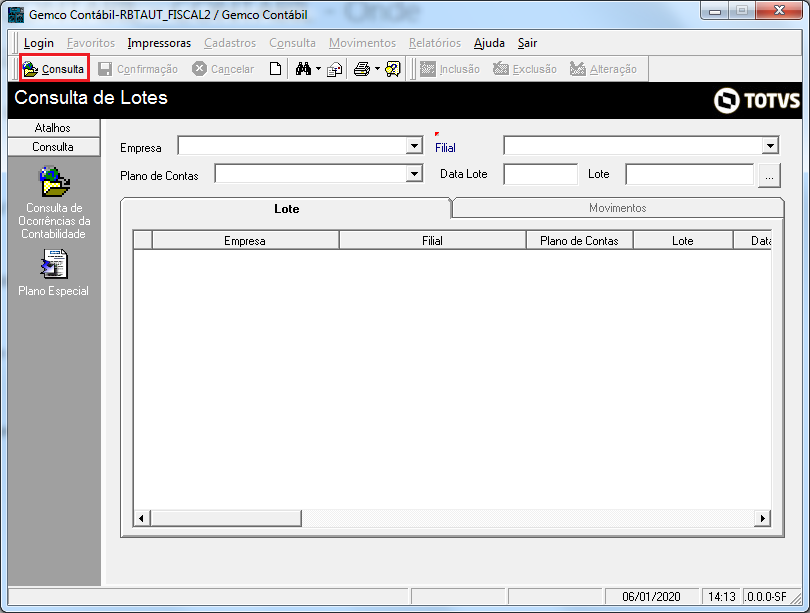Click the horizontal scrollbar left arrow

[142, 518]
